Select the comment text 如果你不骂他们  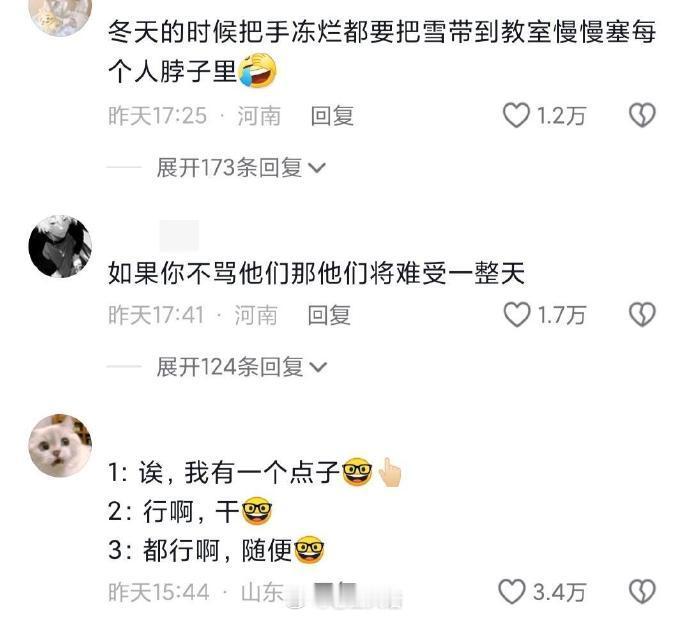[198, 273]
